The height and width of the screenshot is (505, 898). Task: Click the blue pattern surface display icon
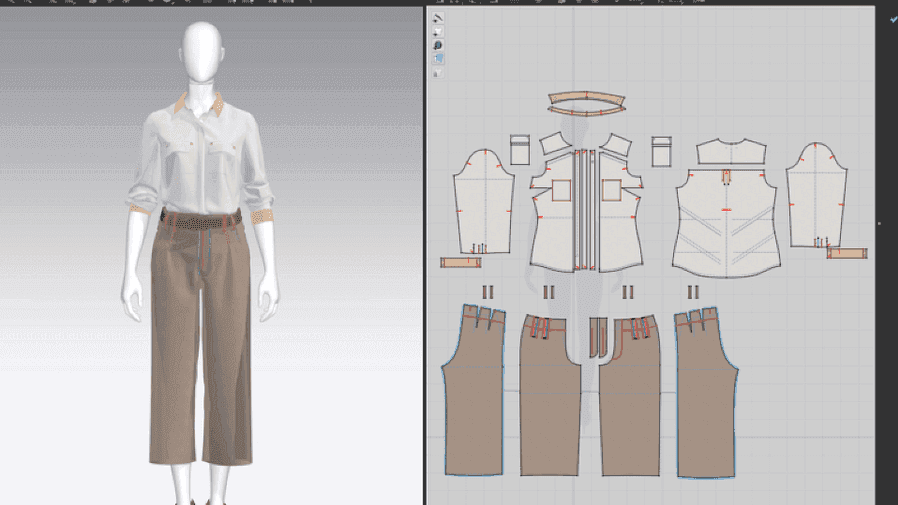tap(438, 59)
